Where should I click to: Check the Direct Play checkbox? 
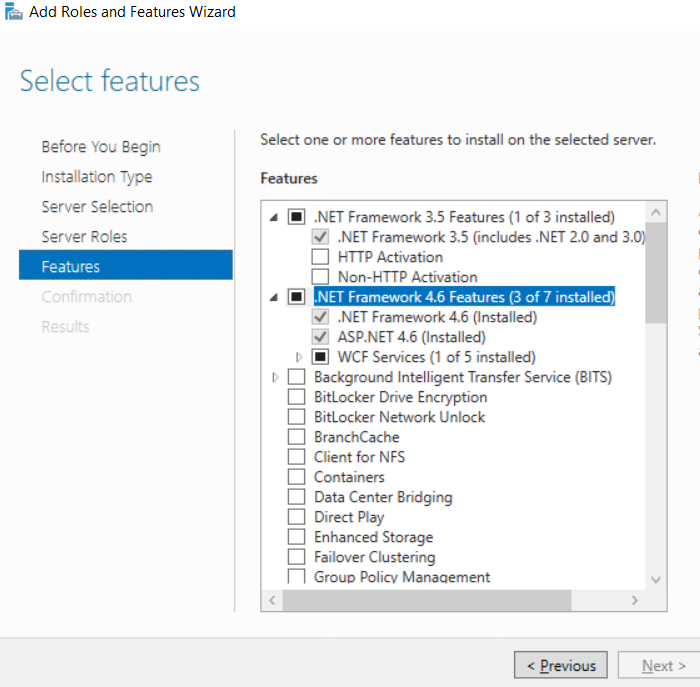tap(296, 517)
